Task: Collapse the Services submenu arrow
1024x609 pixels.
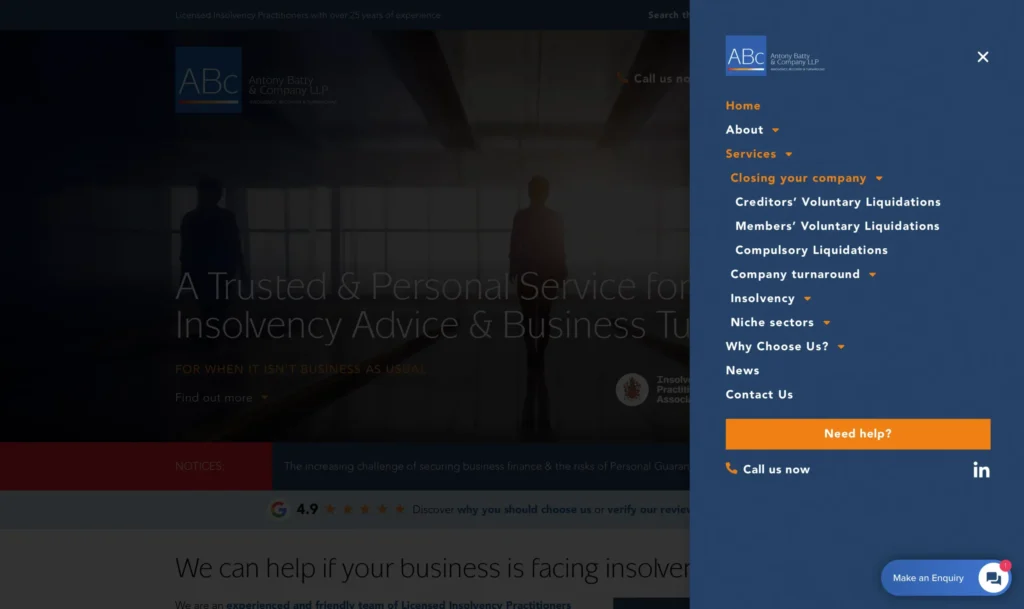Action: (789, 155)
